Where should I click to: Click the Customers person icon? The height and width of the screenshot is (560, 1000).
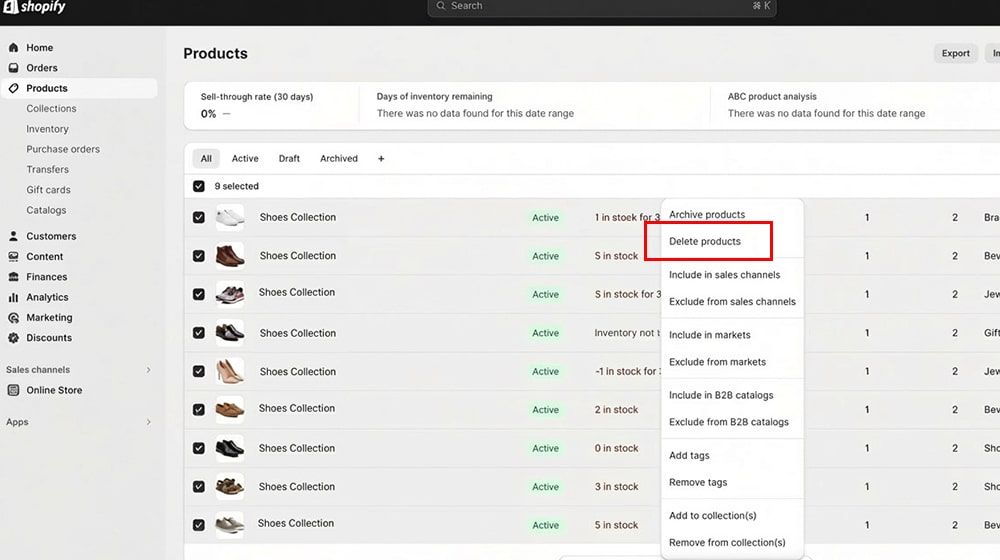coord(13,236)
